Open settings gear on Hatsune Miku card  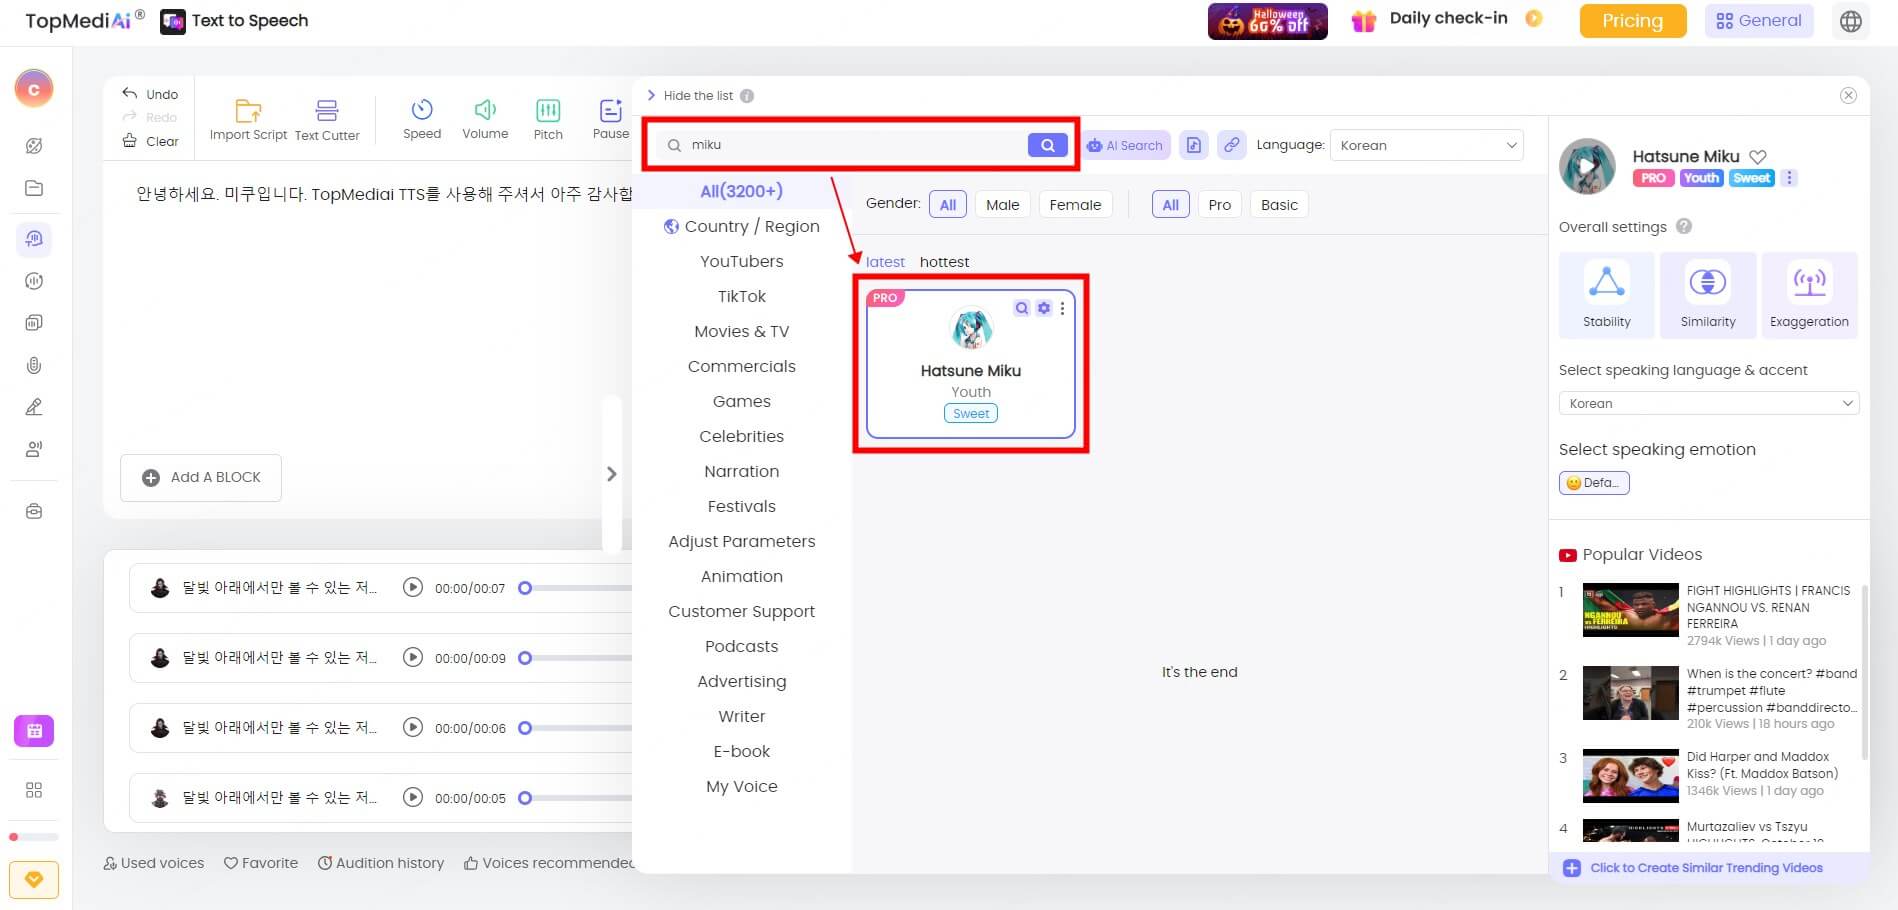click(x=1043, y=308)
